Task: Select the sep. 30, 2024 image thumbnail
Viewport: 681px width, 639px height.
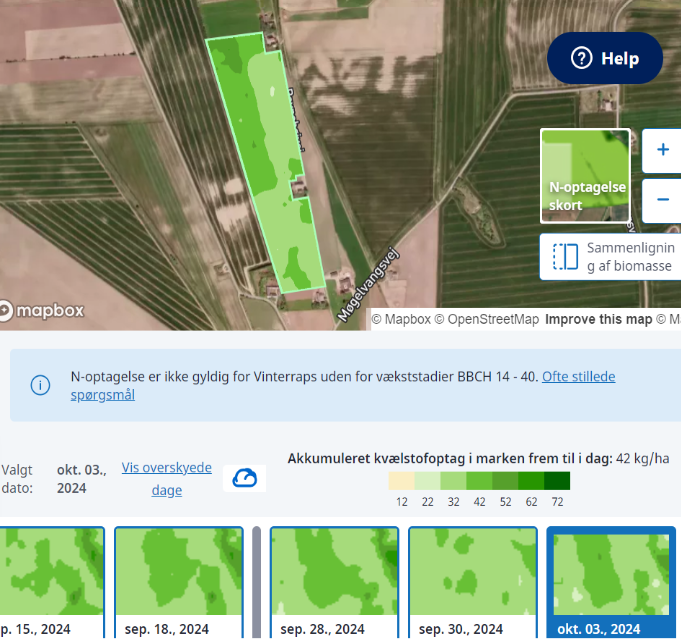Action: (472, 582)
